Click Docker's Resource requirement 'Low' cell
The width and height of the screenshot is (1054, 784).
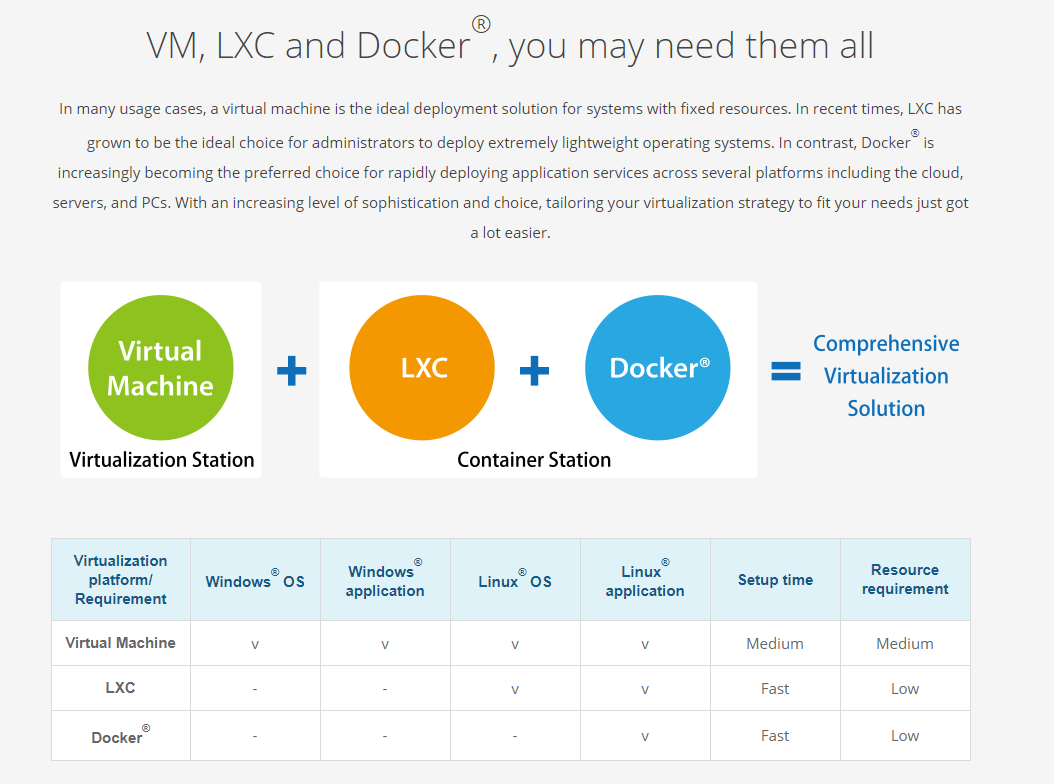[x=905, y=736]
